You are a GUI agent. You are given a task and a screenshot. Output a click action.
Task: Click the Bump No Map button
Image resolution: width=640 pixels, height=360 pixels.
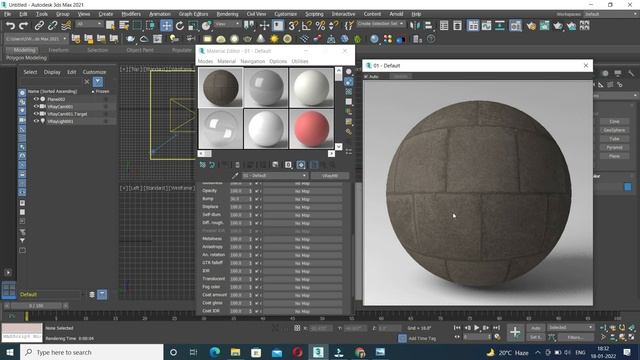tap(302, 199)
